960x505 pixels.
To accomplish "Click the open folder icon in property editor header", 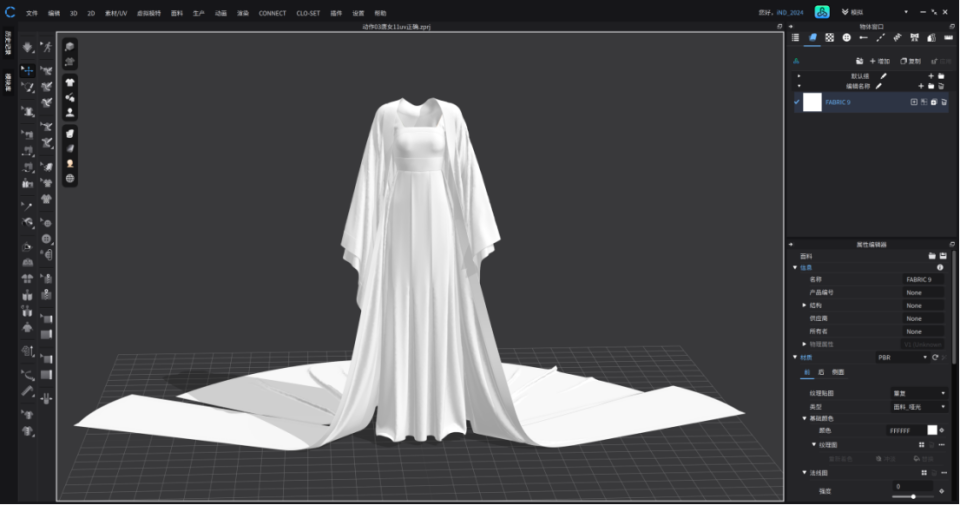I will click(x=932, y=256).
